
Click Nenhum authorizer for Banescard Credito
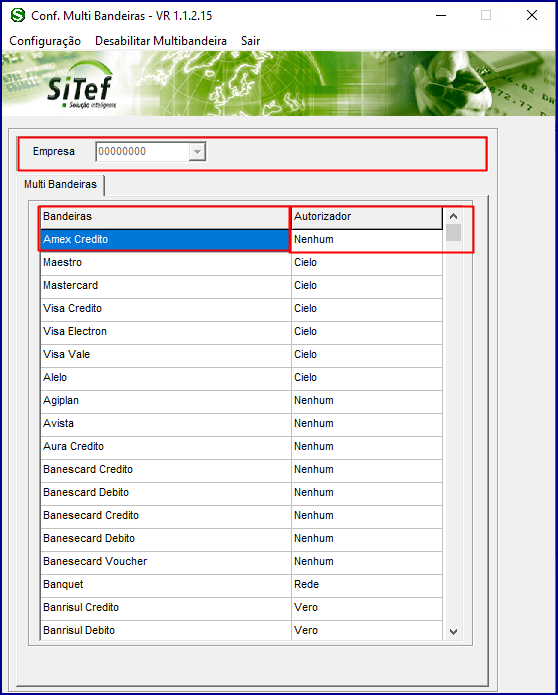pos(367,470)
